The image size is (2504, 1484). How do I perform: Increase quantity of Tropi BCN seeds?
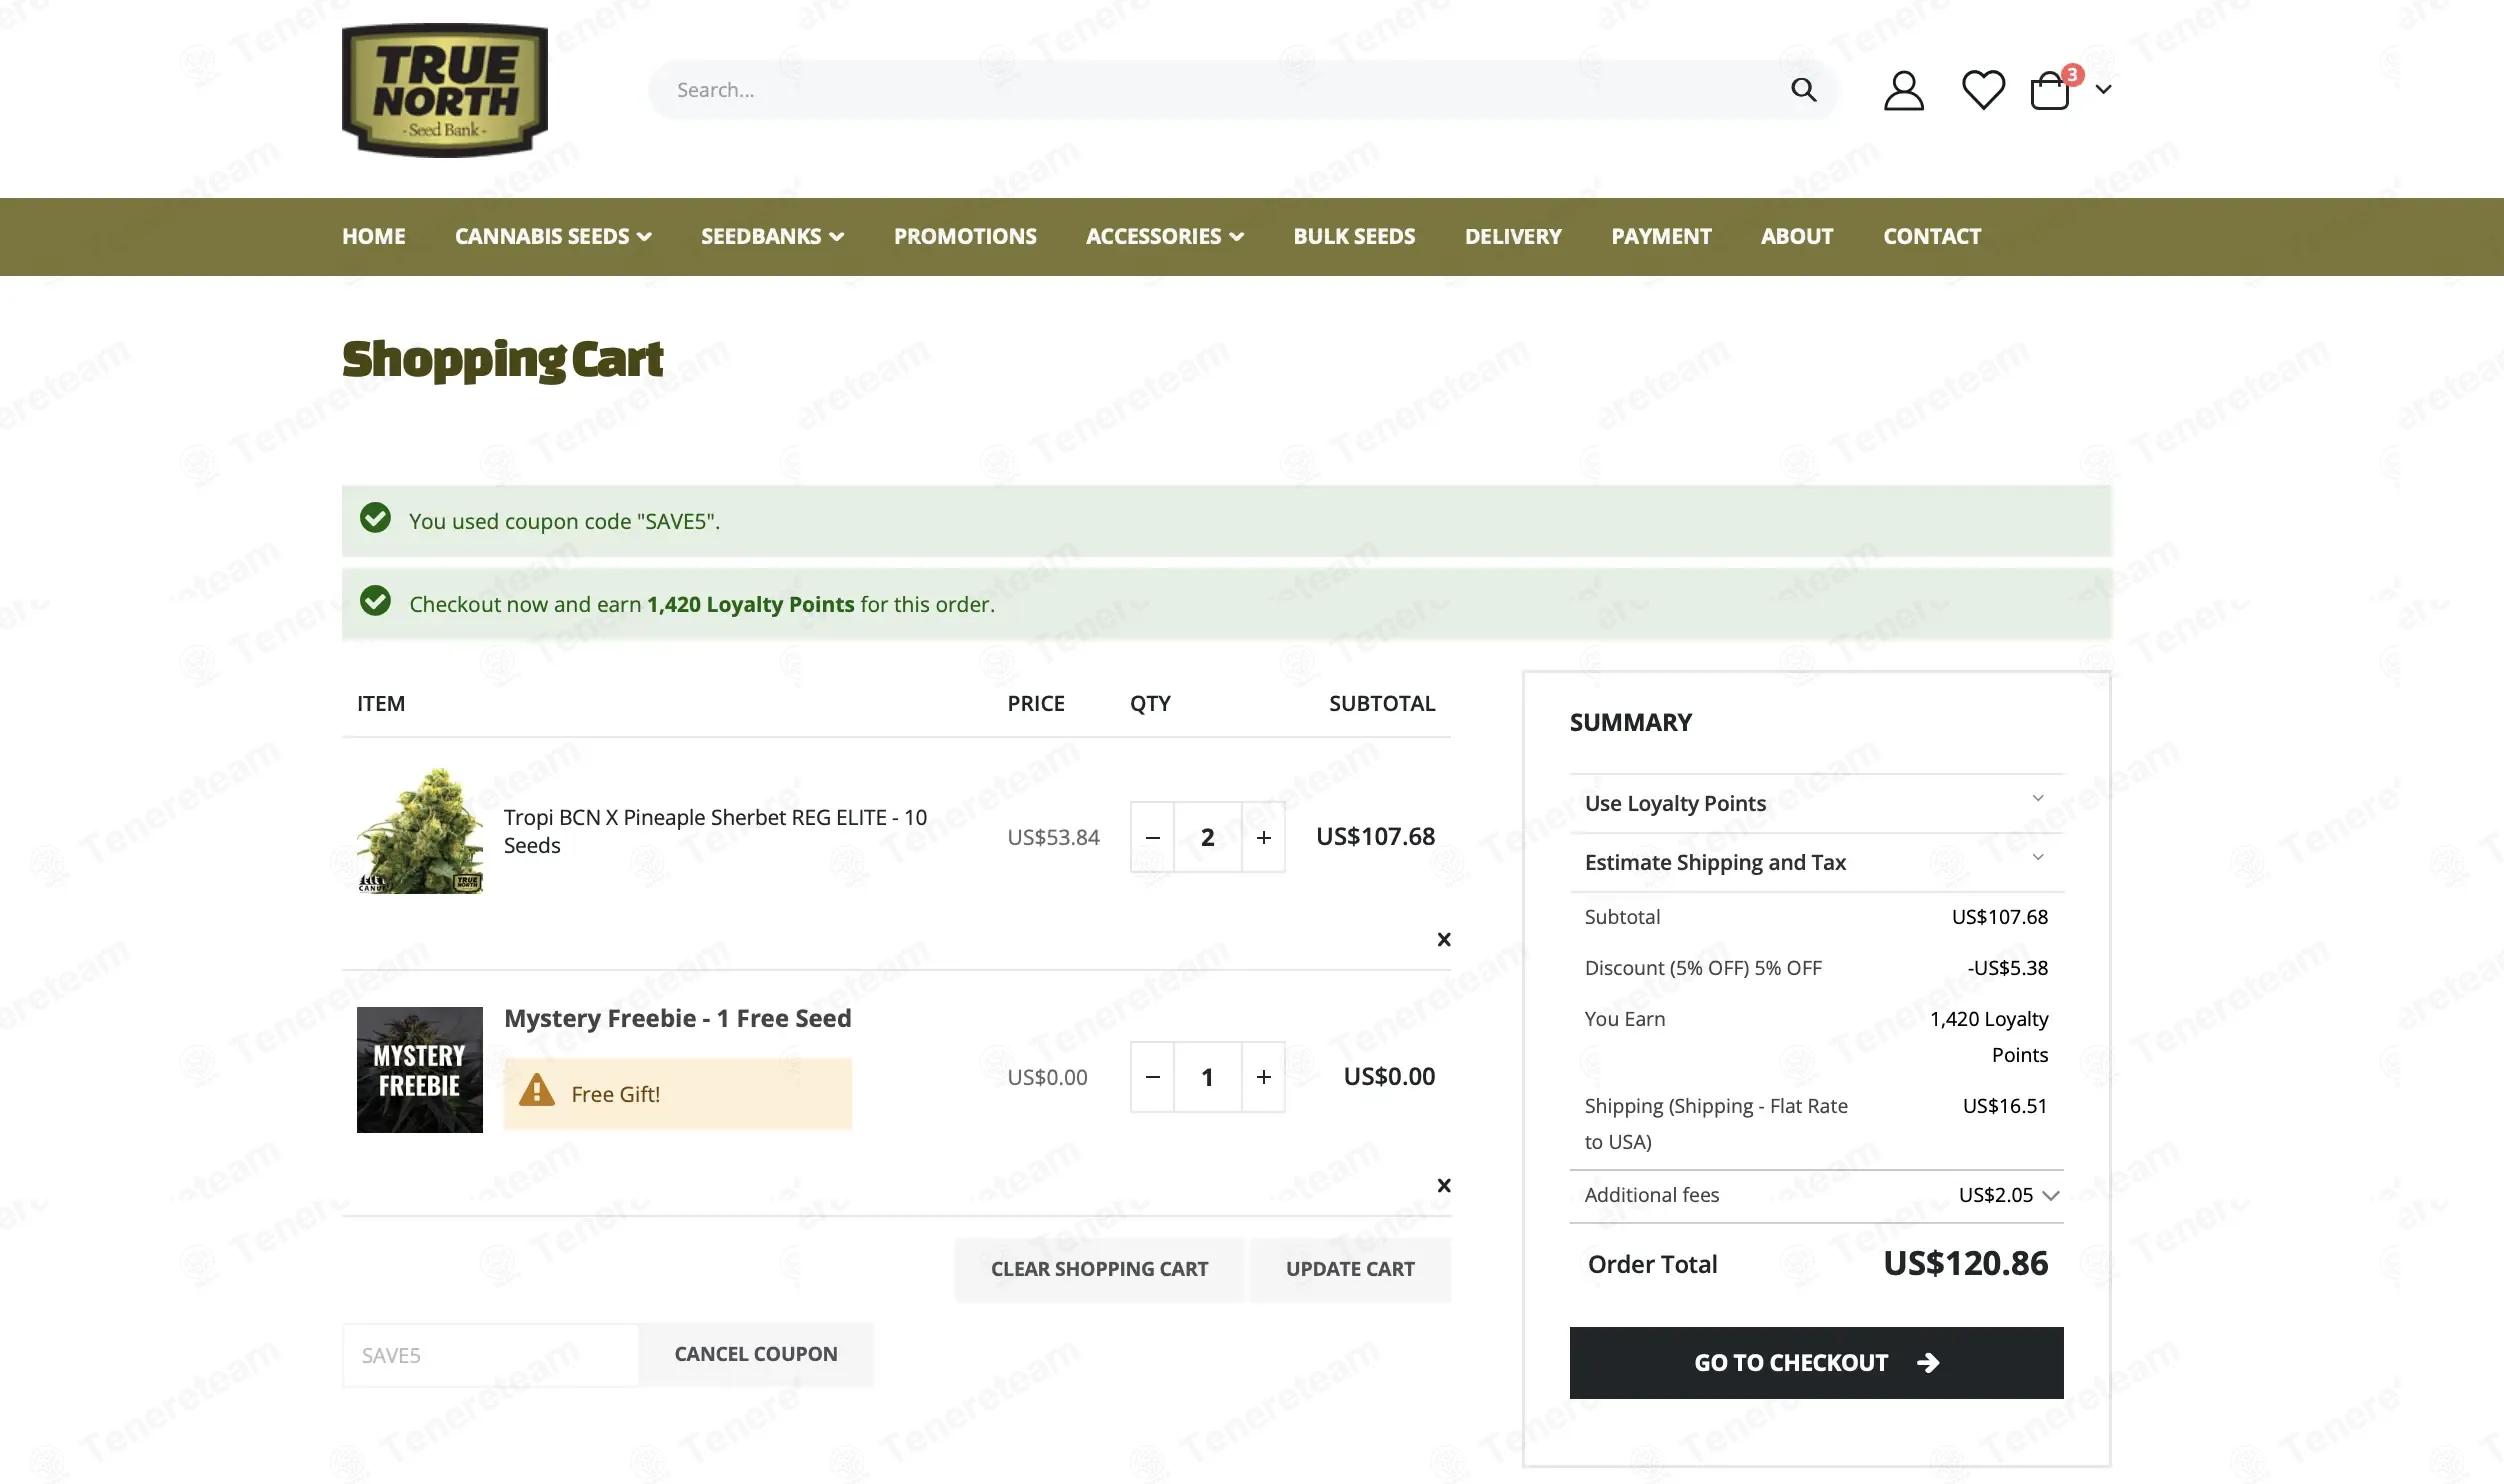(1264, 837)
